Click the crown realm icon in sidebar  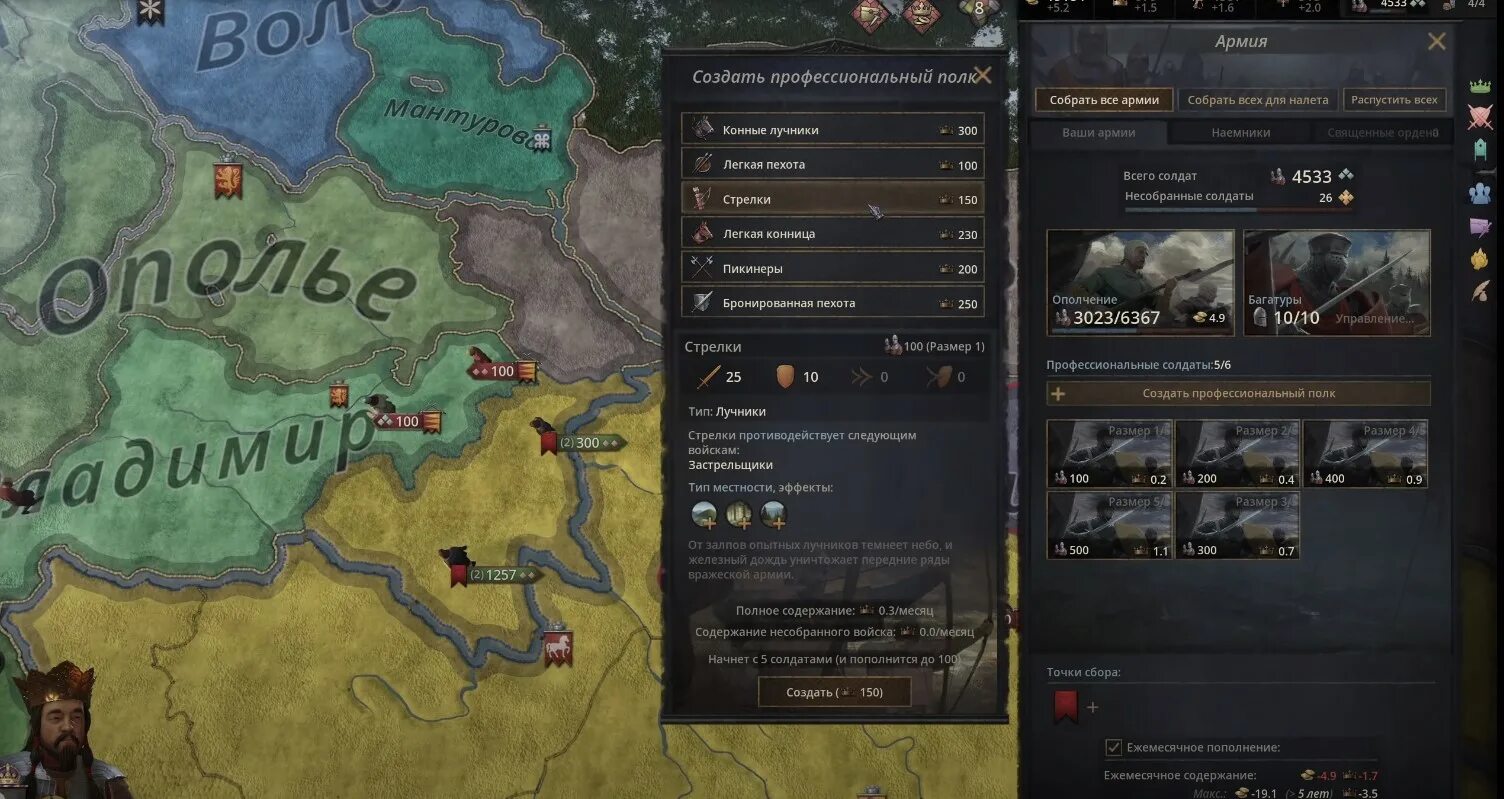[x=1480, y=86]
